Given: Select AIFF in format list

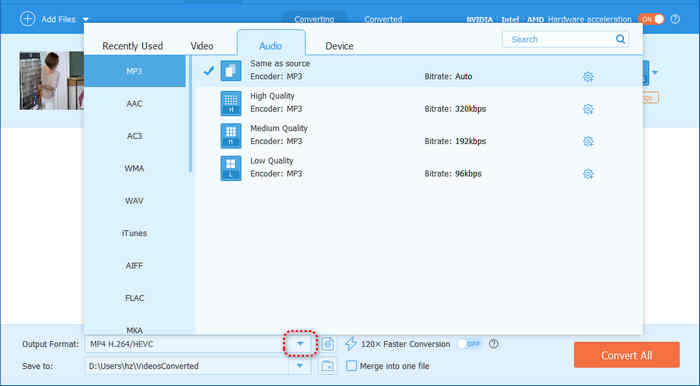Looking at the screenshot, I should tap(135, 266).
